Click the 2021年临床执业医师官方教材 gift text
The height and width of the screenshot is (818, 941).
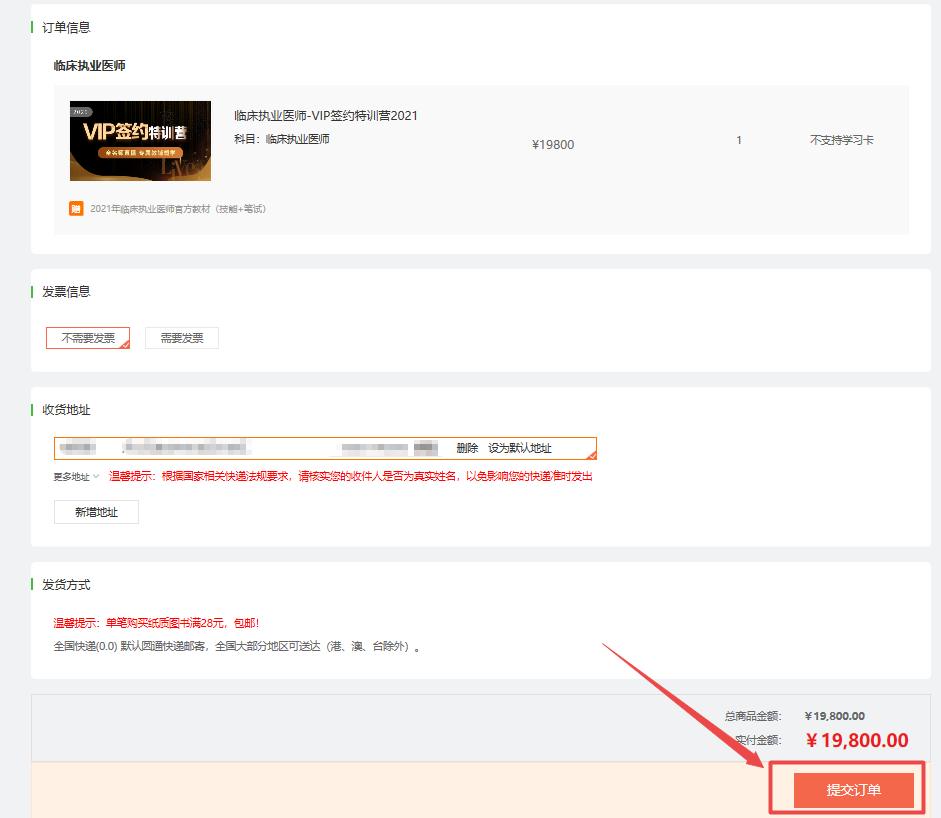(178, 209)
